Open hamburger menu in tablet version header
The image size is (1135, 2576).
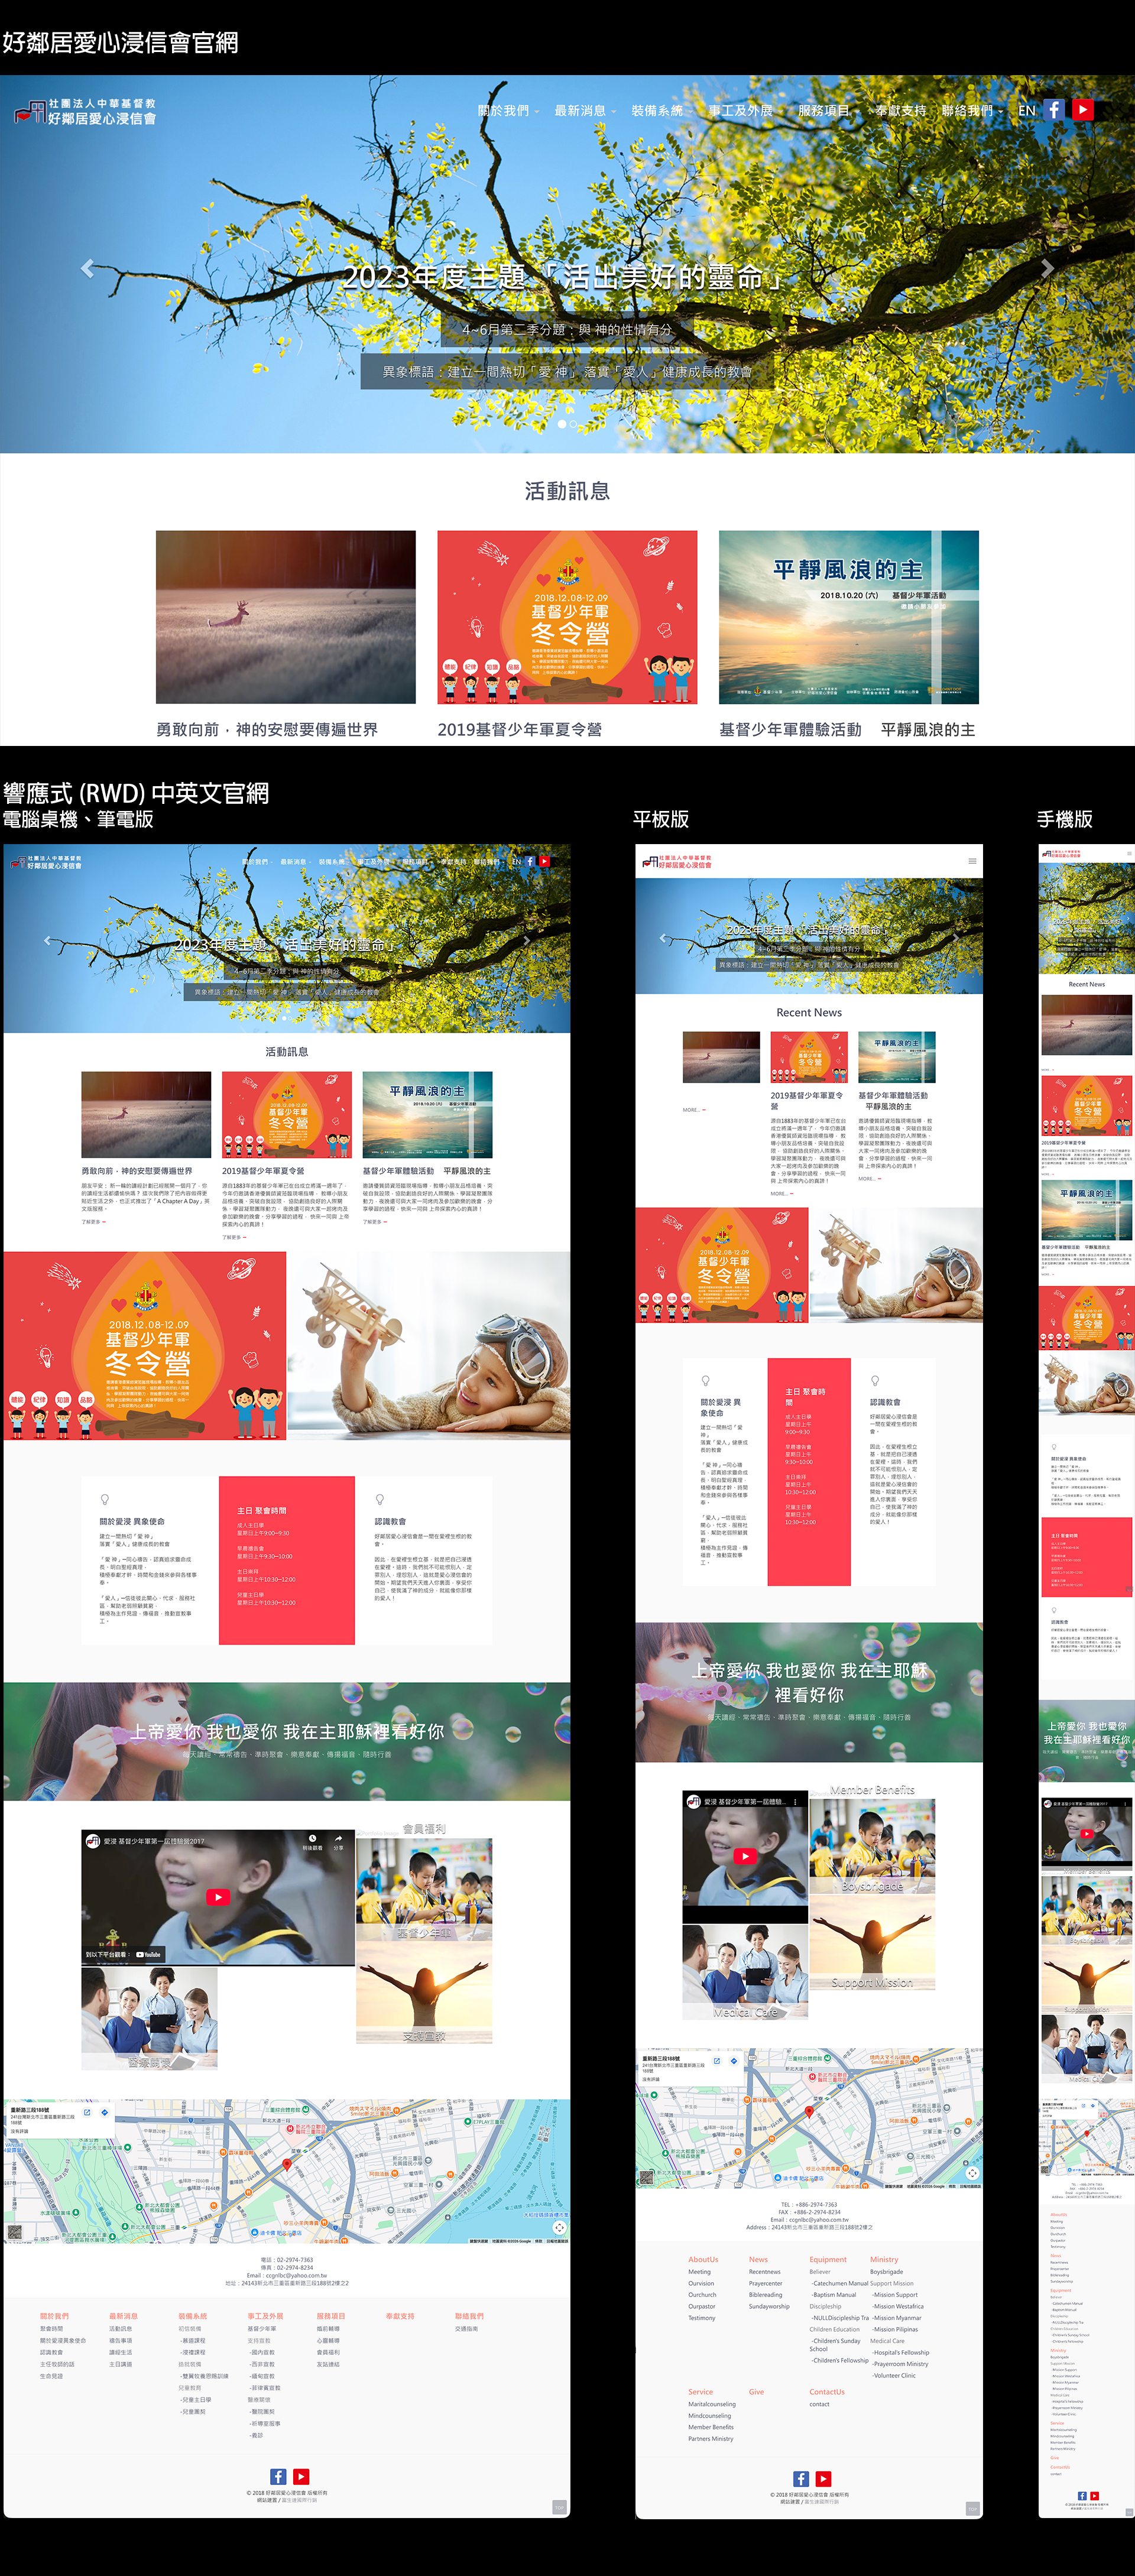(972, 861)
